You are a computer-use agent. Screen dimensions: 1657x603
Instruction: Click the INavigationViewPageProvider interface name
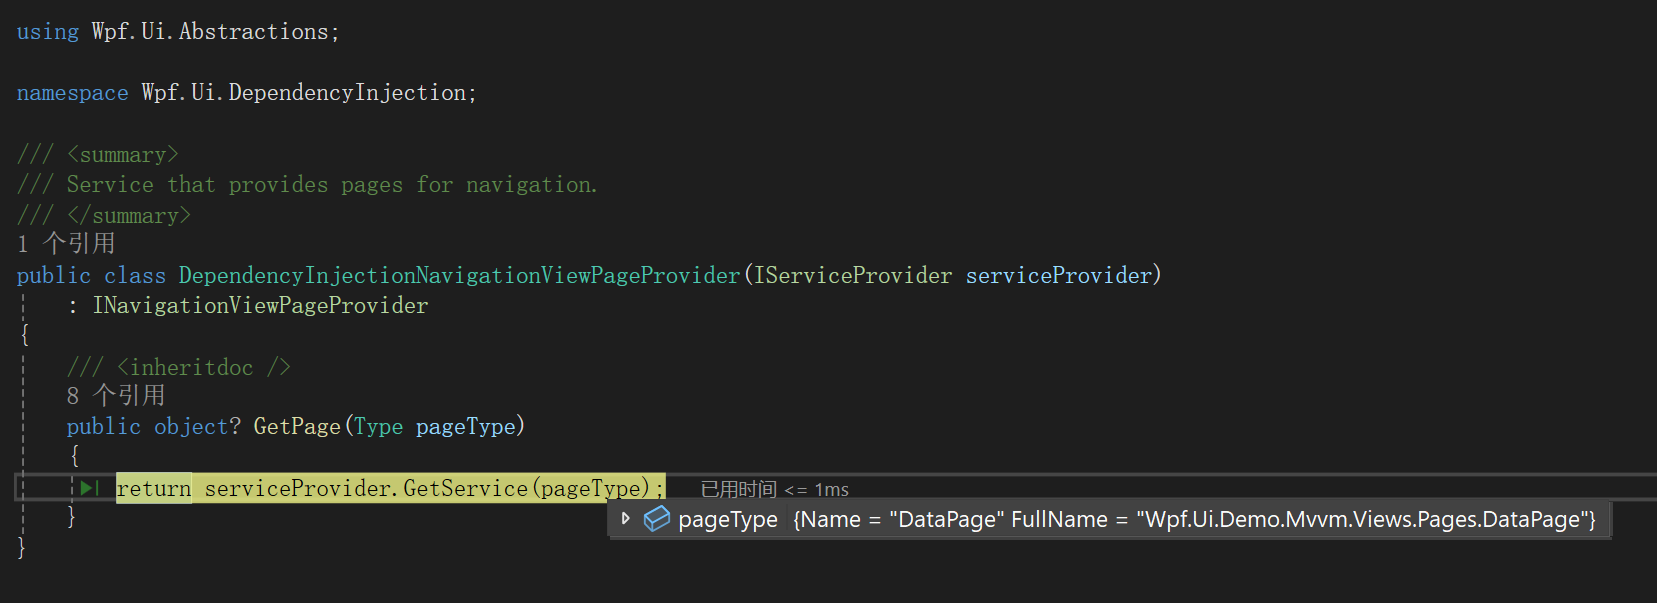tap(260, 305)
